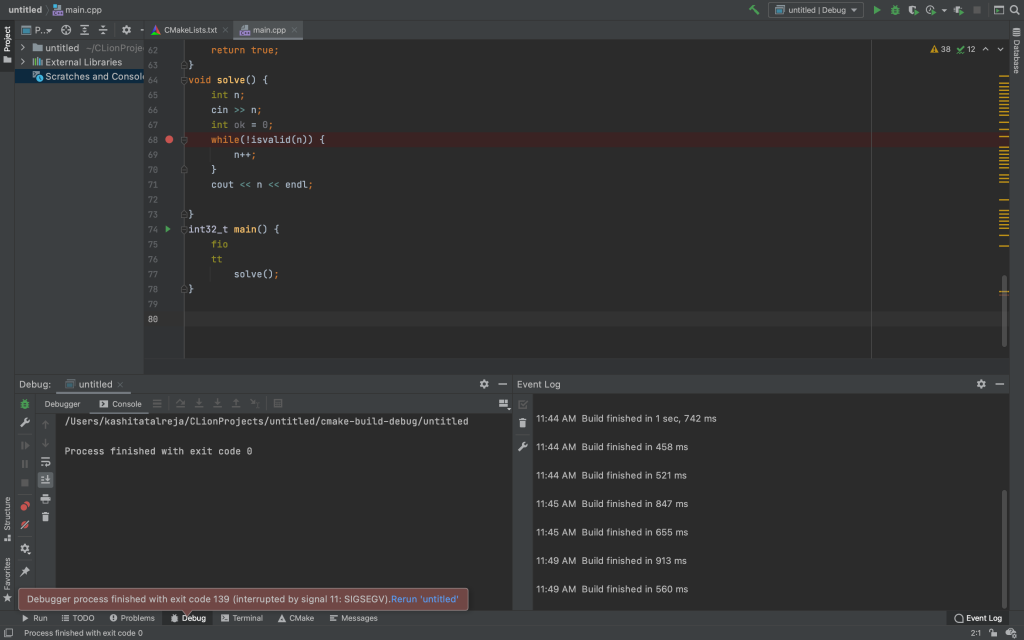Open Favorites side tab
The image size is (1024, 640).
7,579
